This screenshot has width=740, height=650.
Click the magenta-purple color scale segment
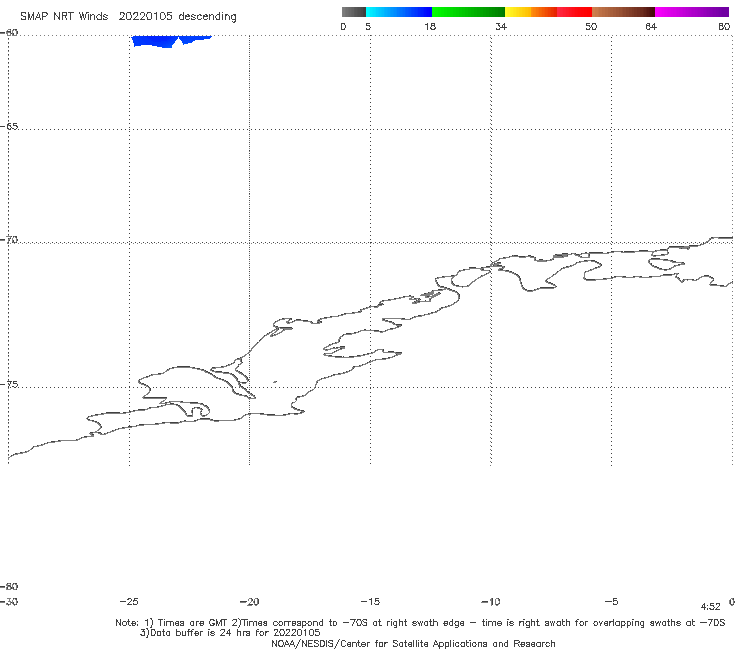pos(692,12)
